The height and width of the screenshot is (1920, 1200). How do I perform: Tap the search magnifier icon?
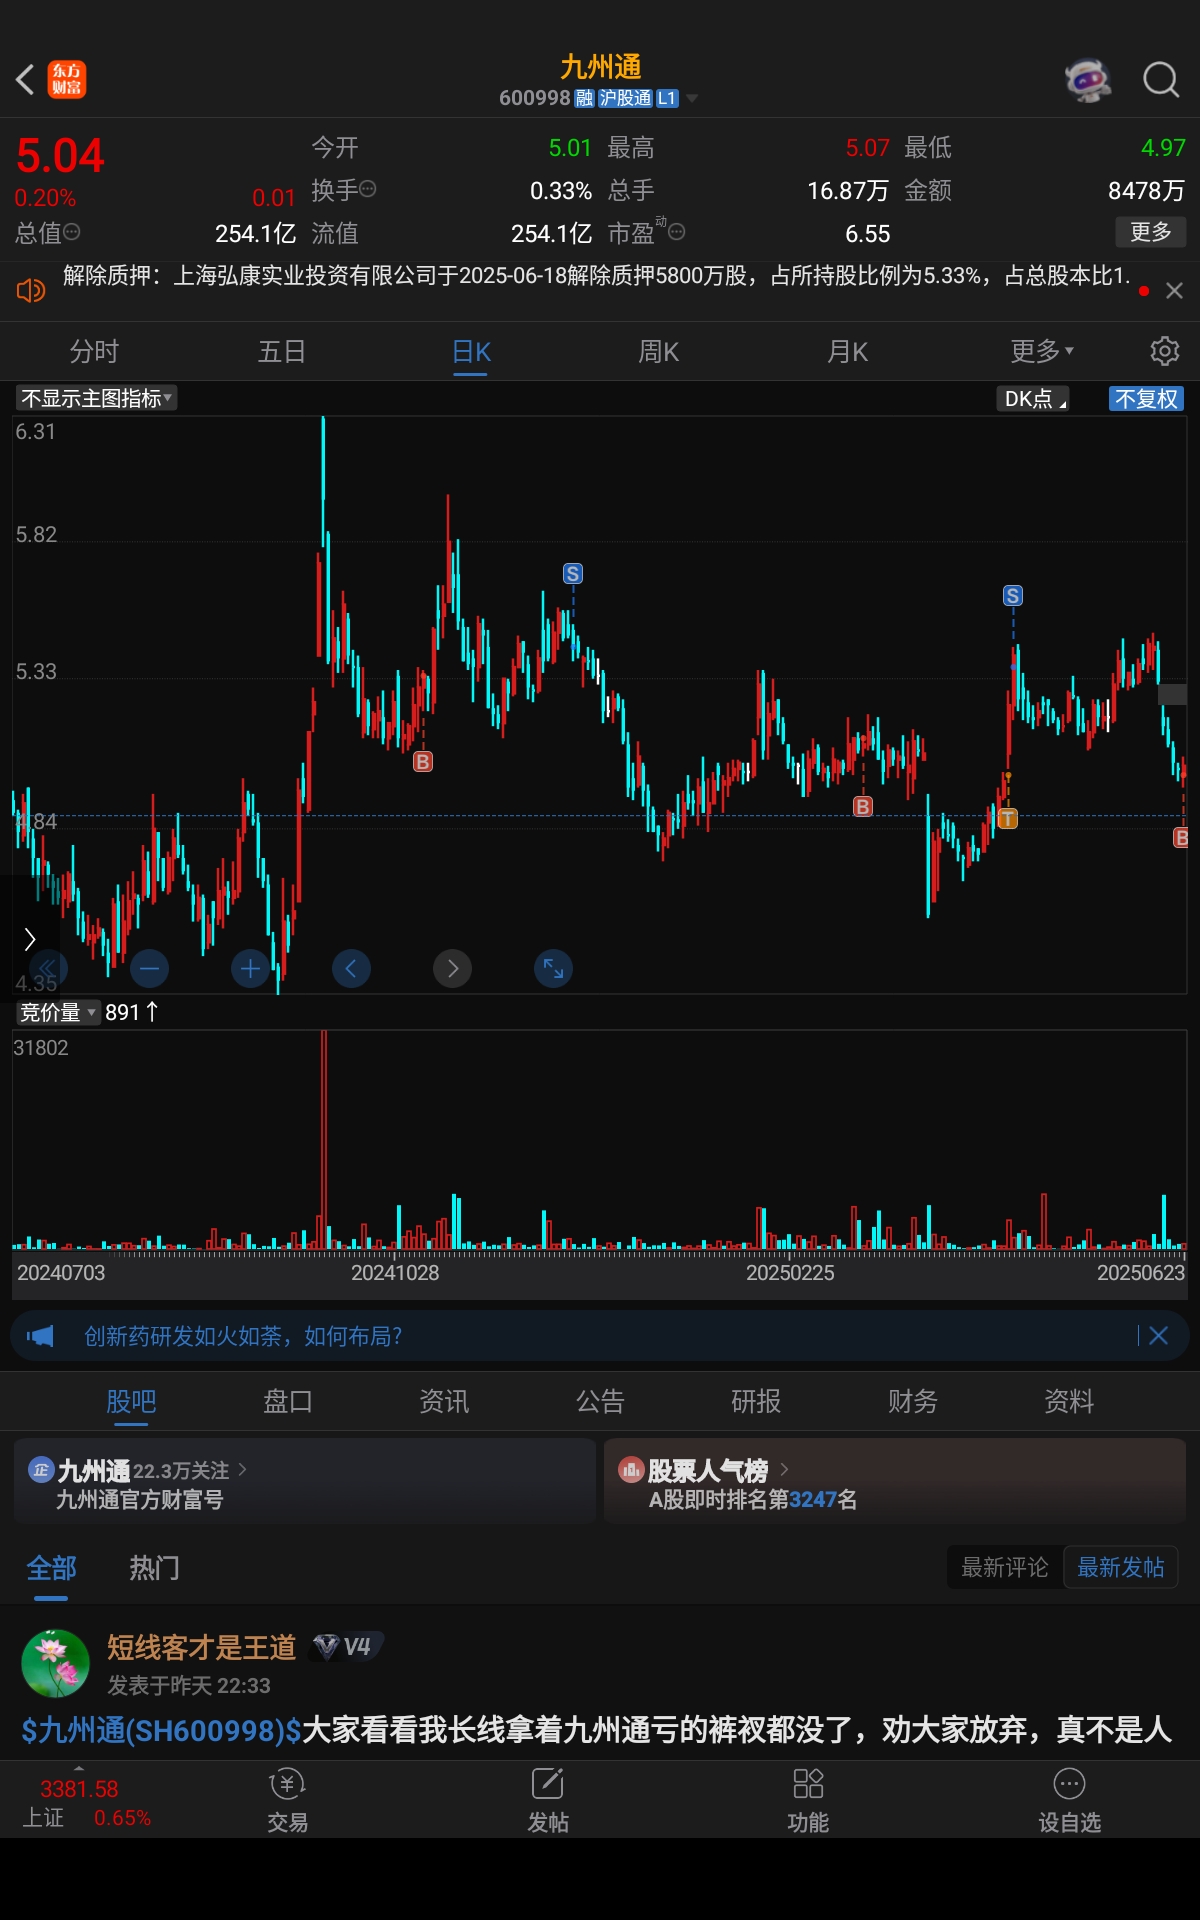(1161, 79)
